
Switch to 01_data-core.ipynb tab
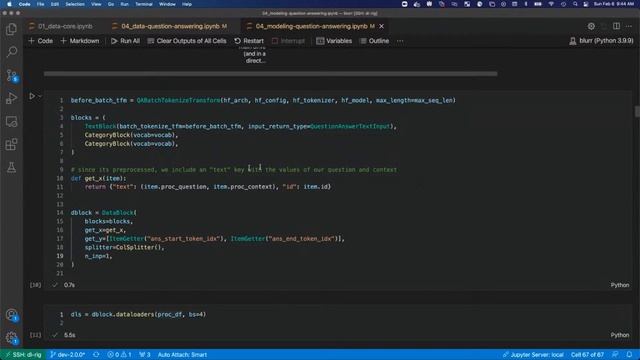(x=60, y=26)
